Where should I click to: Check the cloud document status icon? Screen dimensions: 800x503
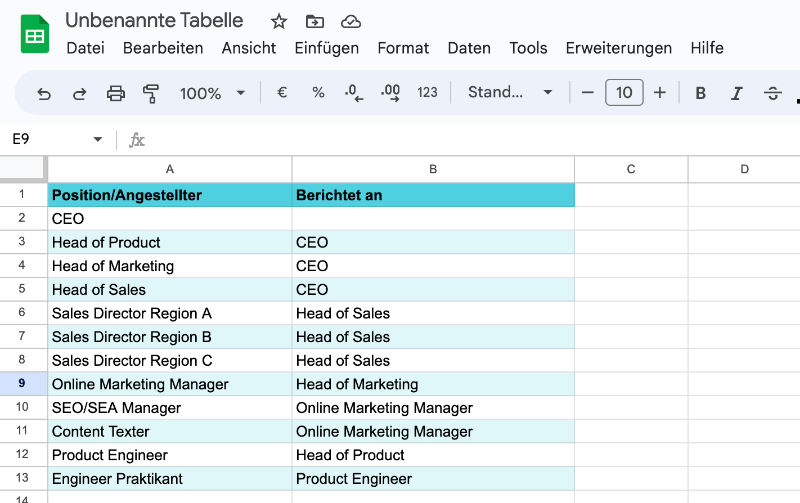tap(350, 21)
